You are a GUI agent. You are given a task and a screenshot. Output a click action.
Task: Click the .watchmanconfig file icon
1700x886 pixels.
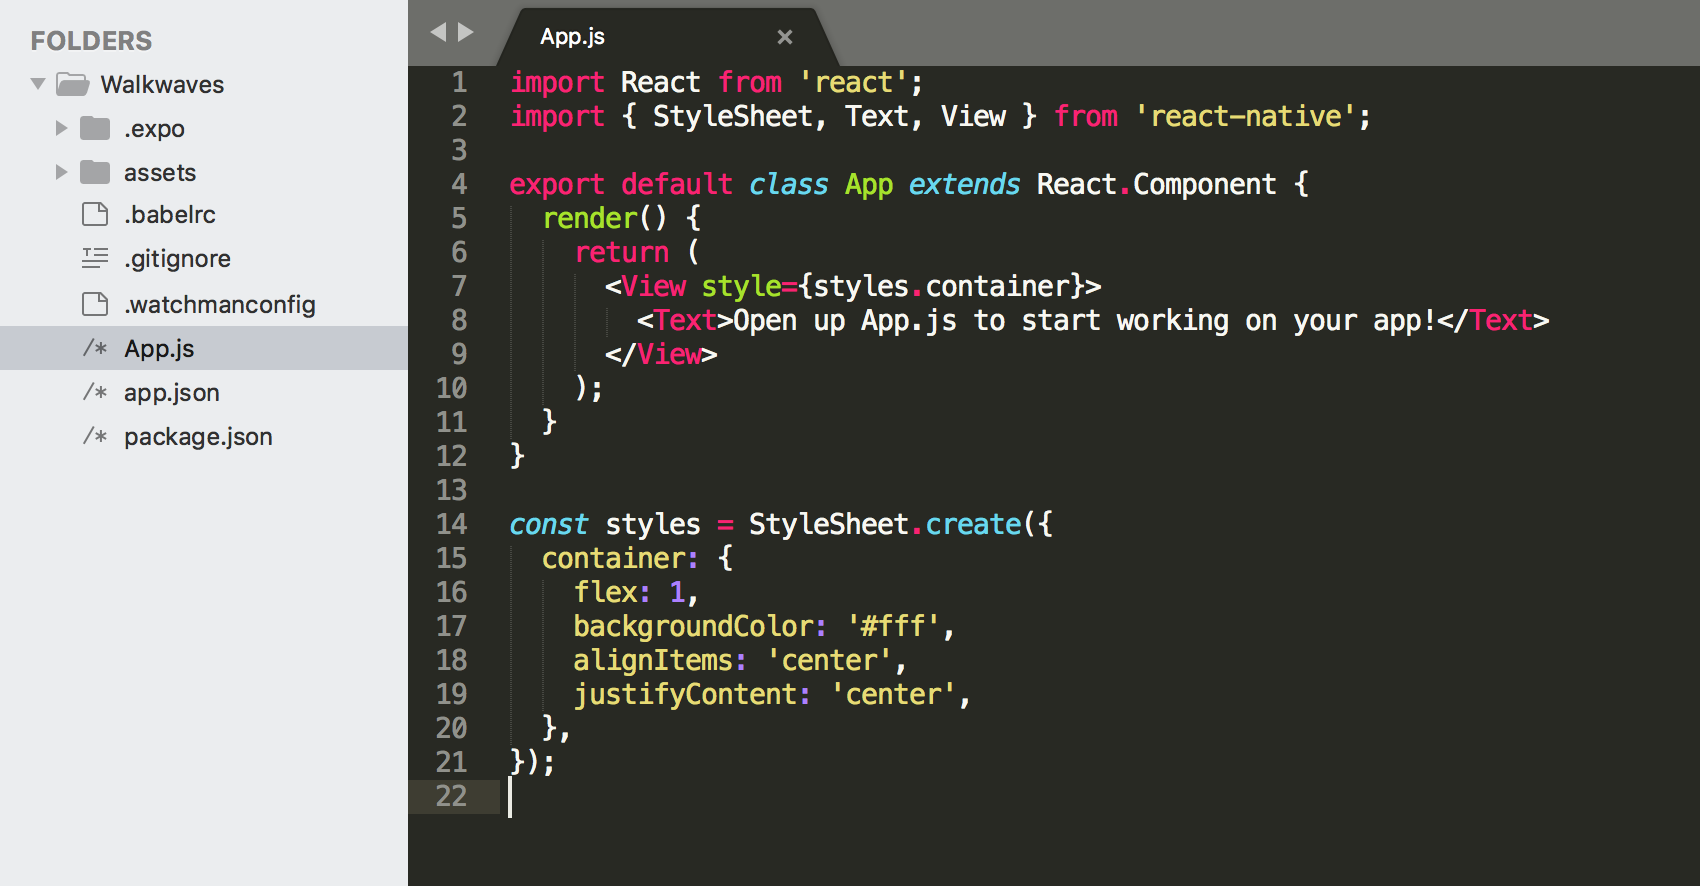95,304
